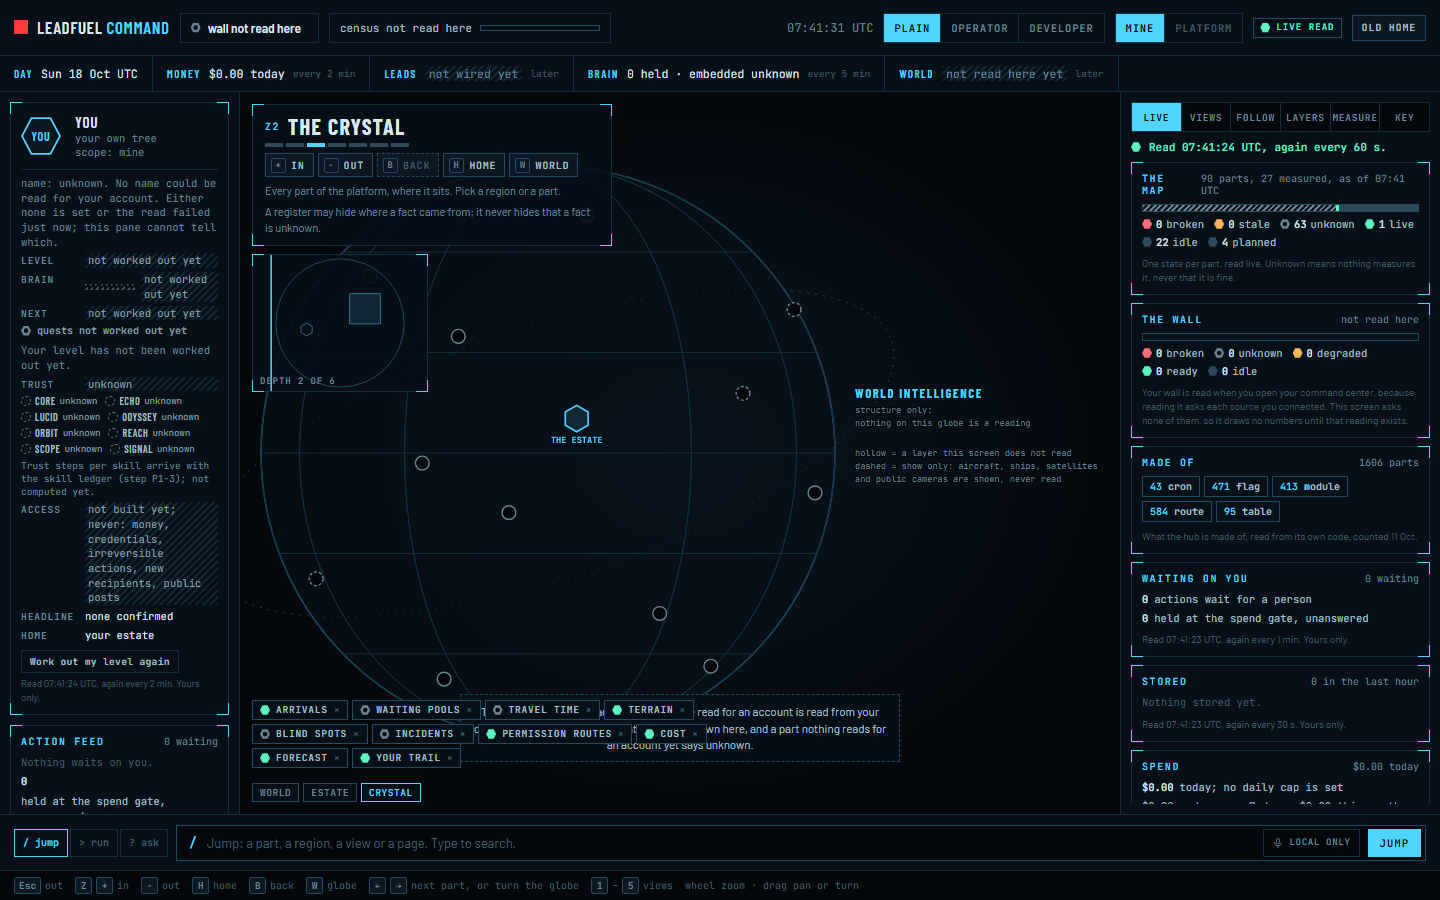Remove the Incidents layer chip

[x=463, y=734]
